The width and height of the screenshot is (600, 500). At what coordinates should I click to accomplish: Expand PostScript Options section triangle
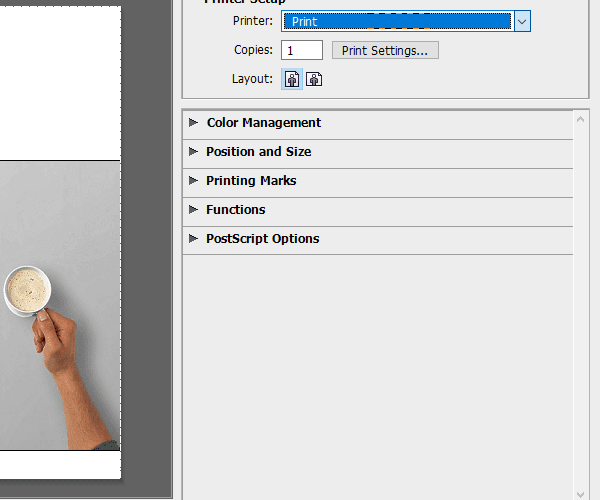(x=194, y=239)
